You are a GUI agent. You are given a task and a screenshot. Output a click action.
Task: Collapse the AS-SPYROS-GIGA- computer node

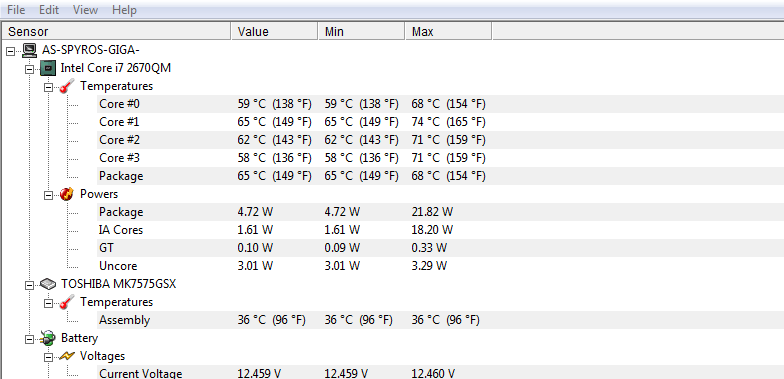point(10,50)
